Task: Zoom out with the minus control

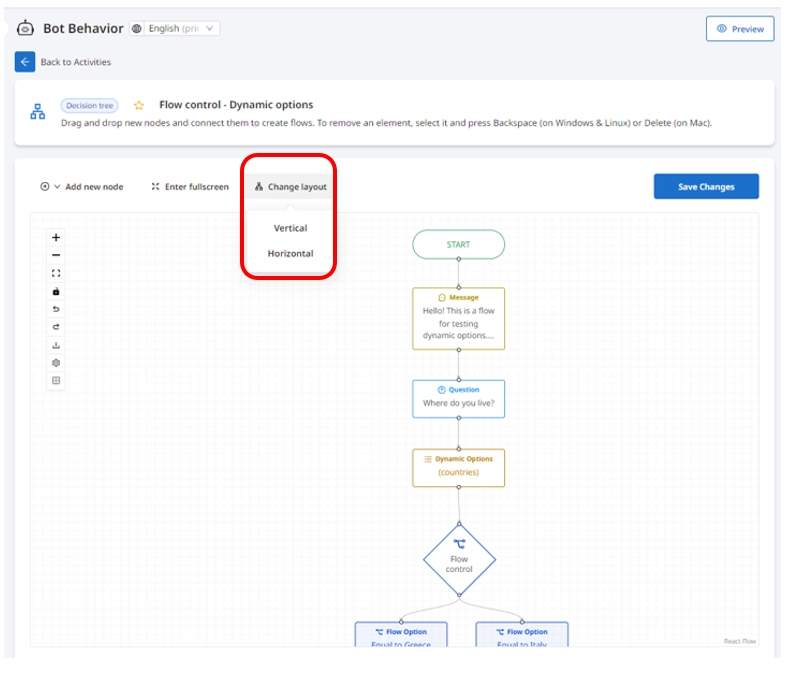Action: tap(56, 255)
